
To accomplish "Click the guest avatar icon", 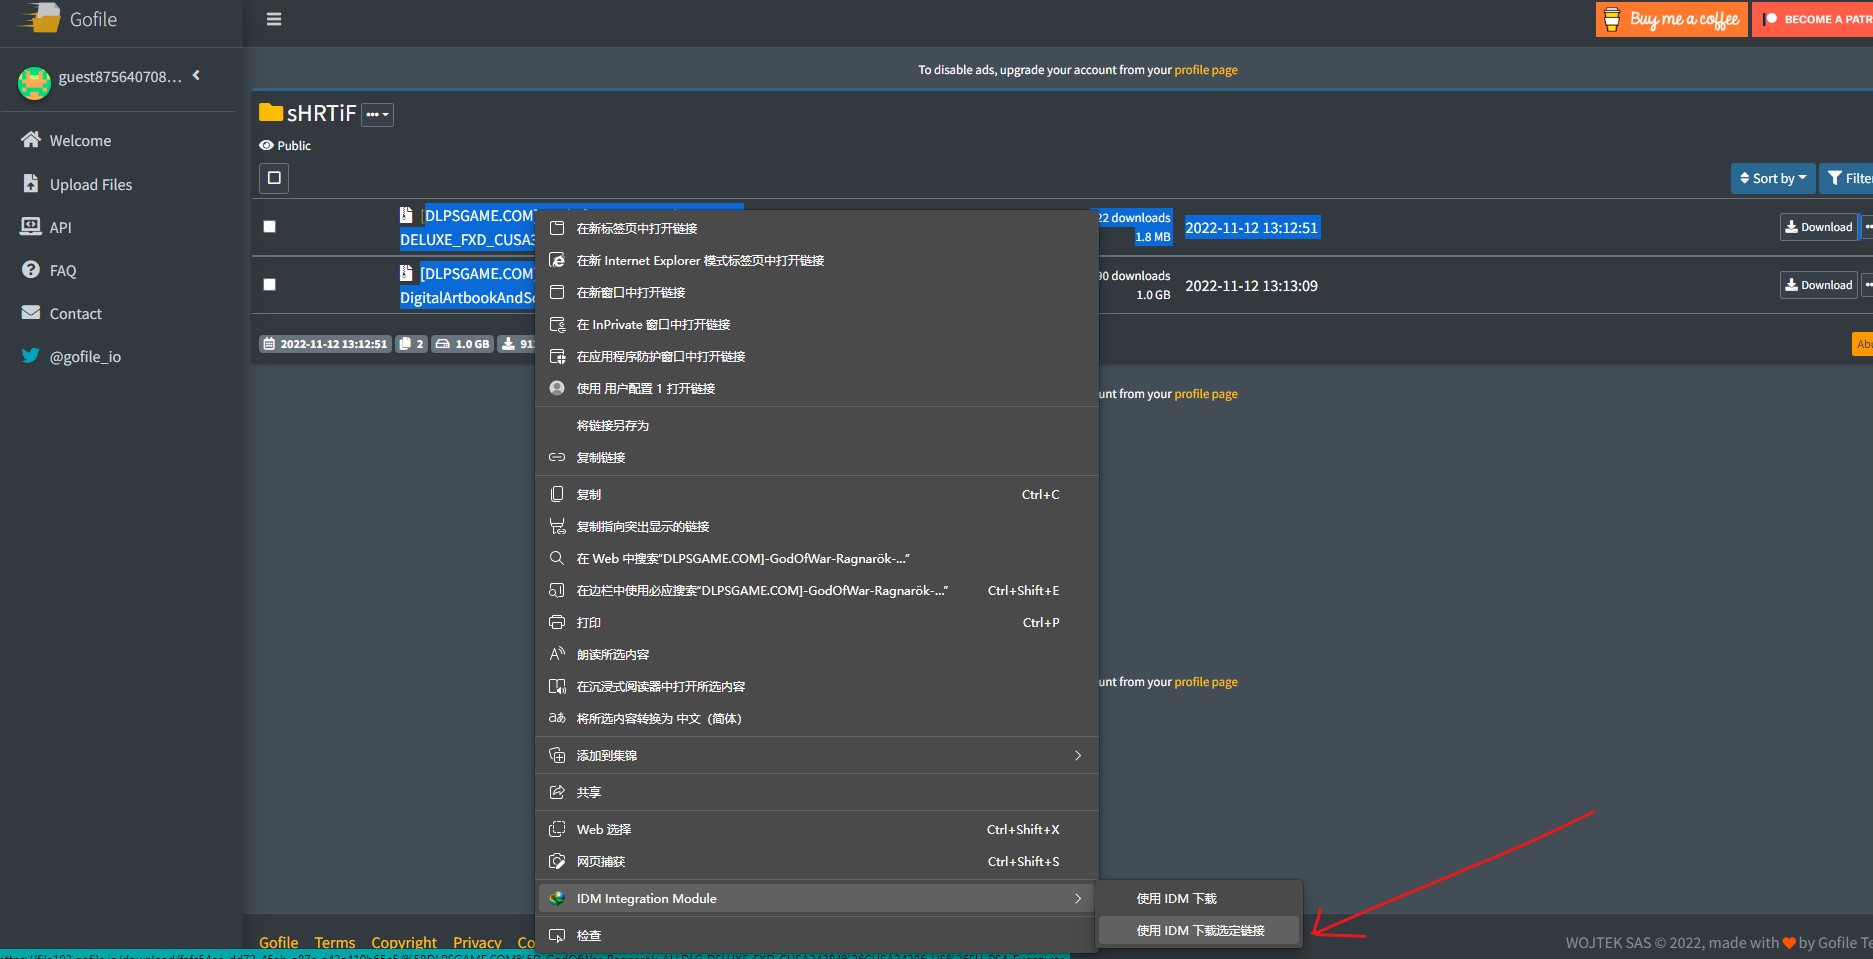I will point(34,82).
